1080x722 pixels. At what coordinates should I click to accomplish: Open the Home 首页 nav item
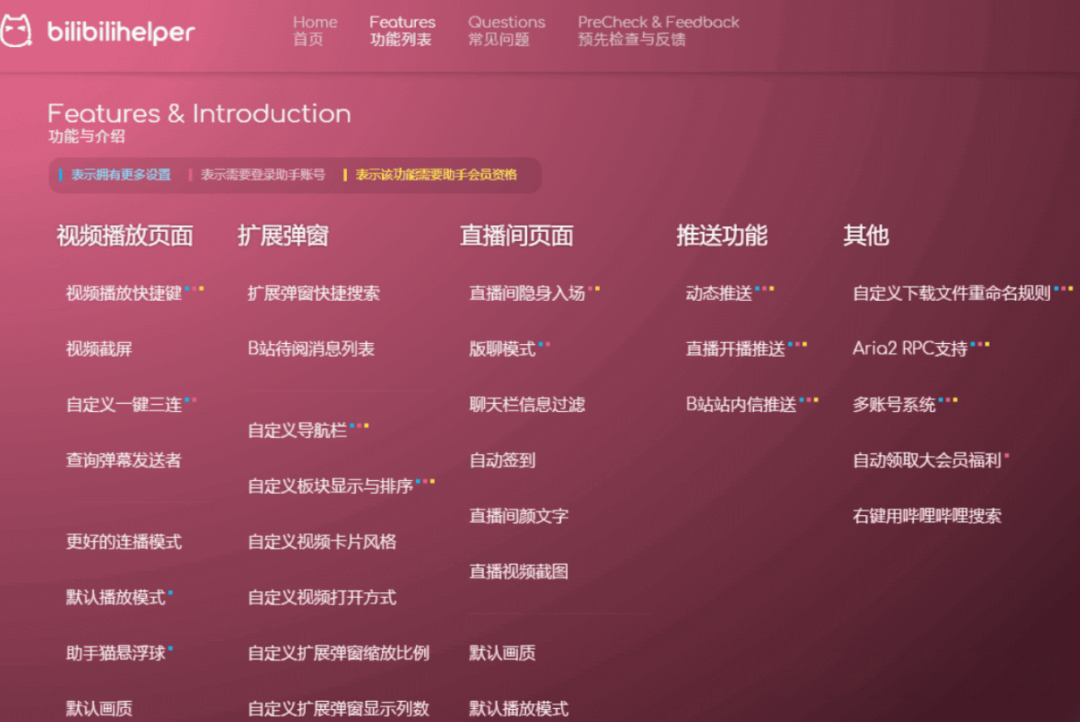point(315,31)
